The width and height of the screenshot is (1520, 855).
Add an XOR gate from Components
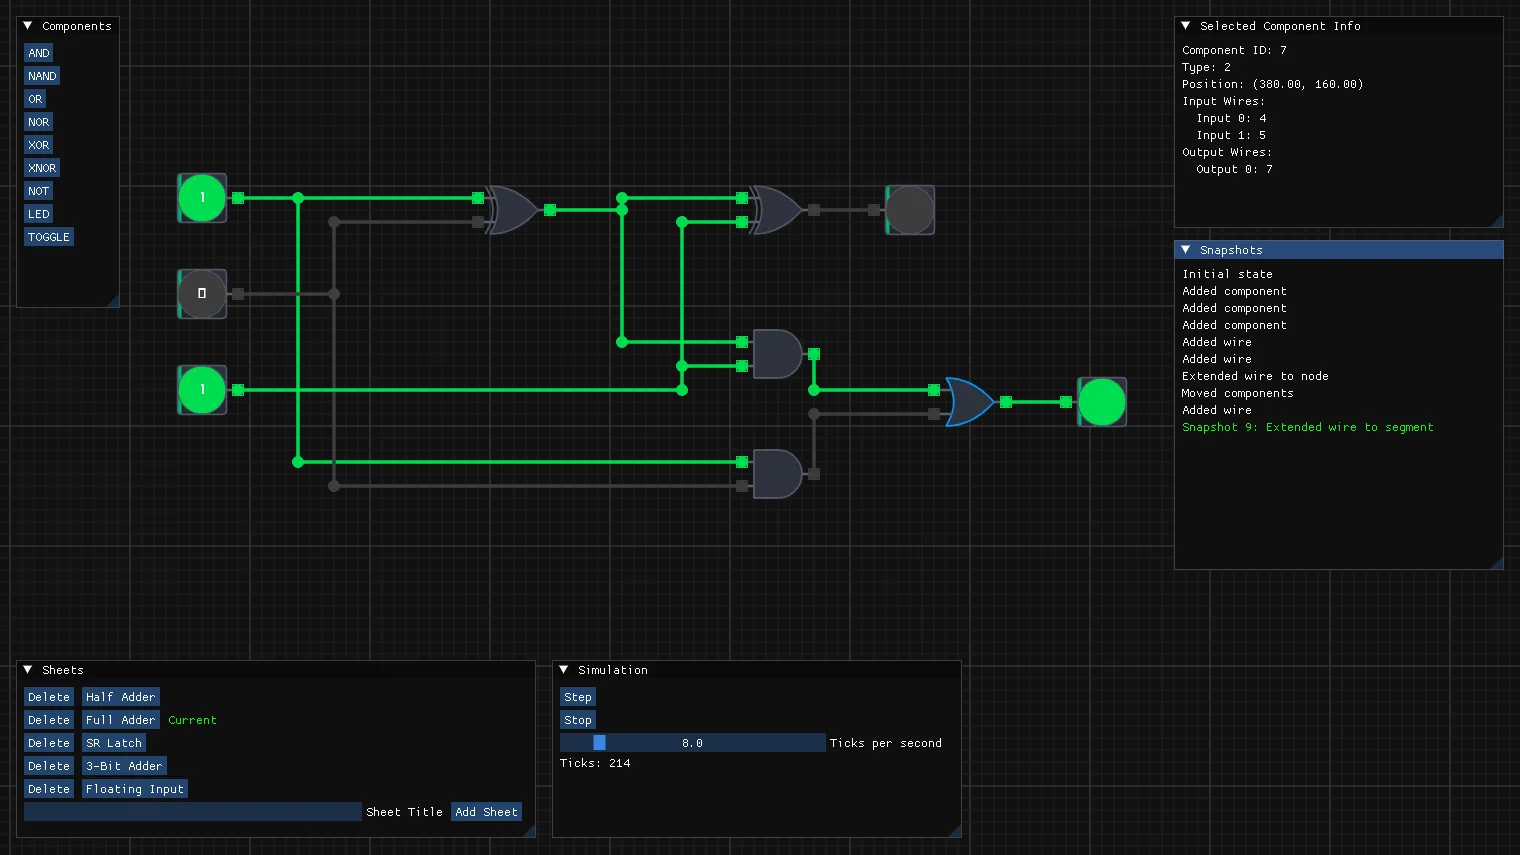click(x=39, y=145)
